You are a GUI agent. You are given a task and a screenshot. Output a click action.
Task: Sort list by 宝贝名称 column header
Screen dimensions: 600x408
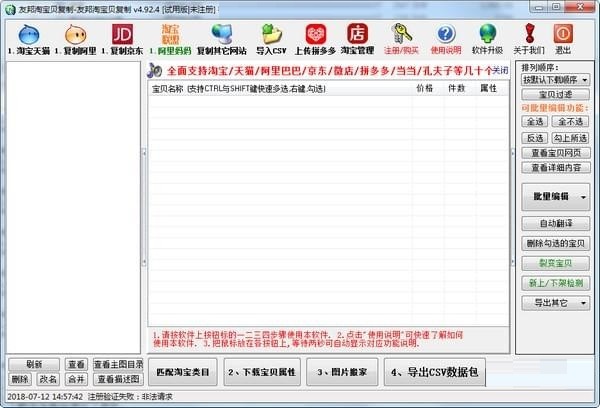pyautogui.click(x=280, y=89)
